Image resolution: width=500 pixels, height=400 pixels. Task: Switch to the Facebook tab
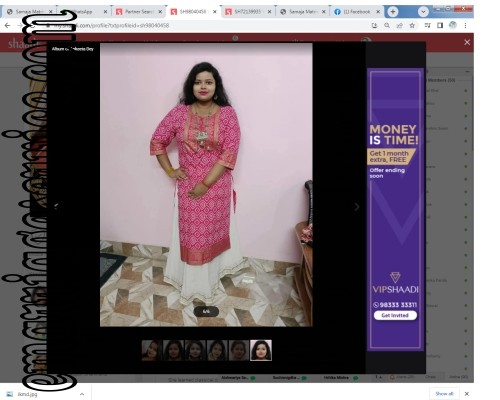click(x=356, y=12)
